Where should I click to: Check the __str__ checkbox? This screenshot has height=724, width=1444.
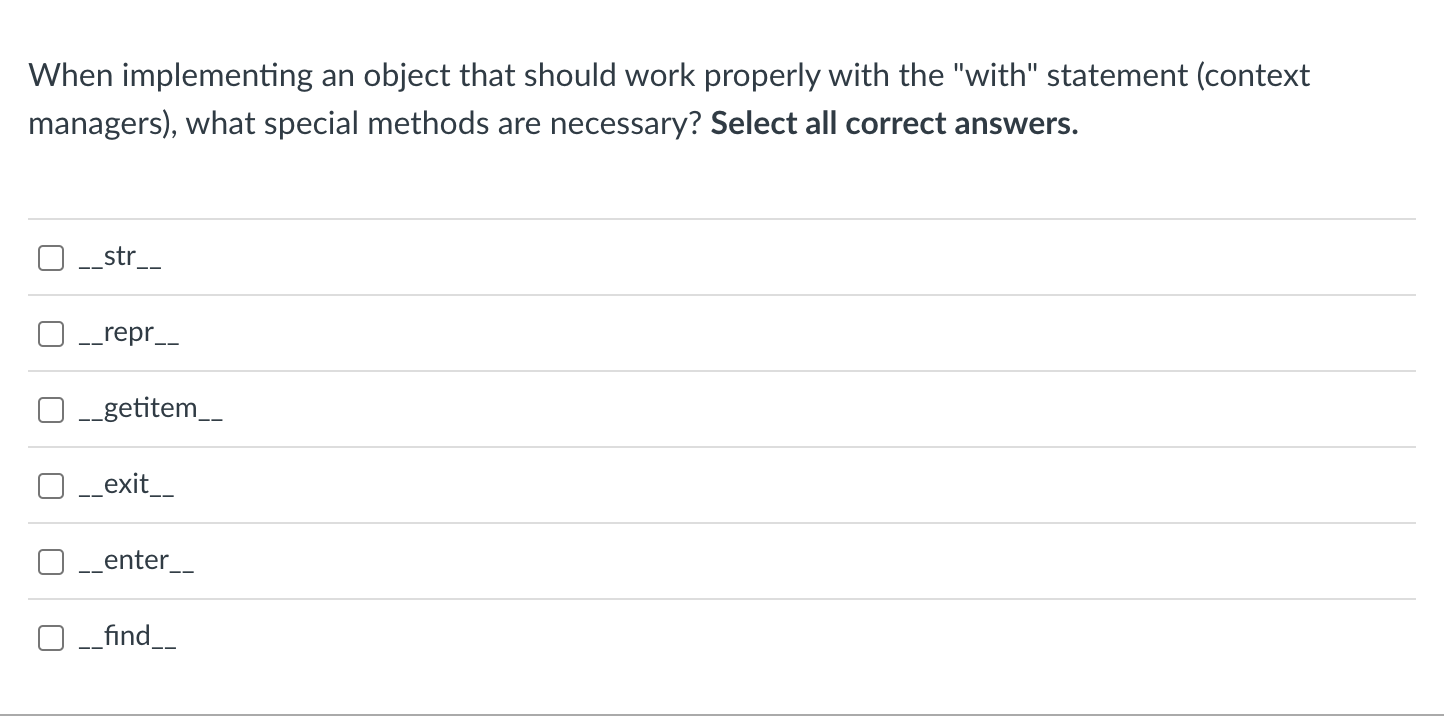(x=51, y=258)
